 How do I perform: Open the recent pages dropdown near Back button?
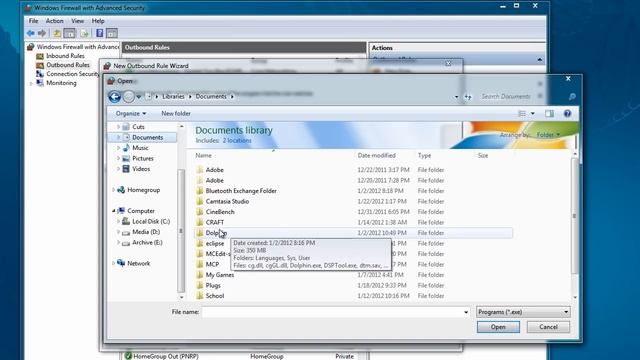point(139,97)
